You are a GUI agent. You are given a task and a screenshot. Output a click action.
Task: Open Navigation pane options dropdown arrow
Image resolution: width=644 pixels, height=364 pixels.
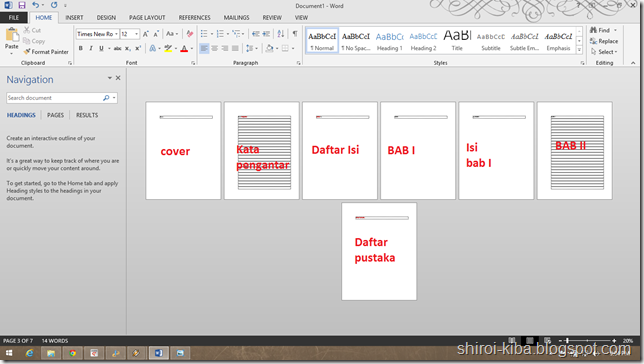coord(110,78)
